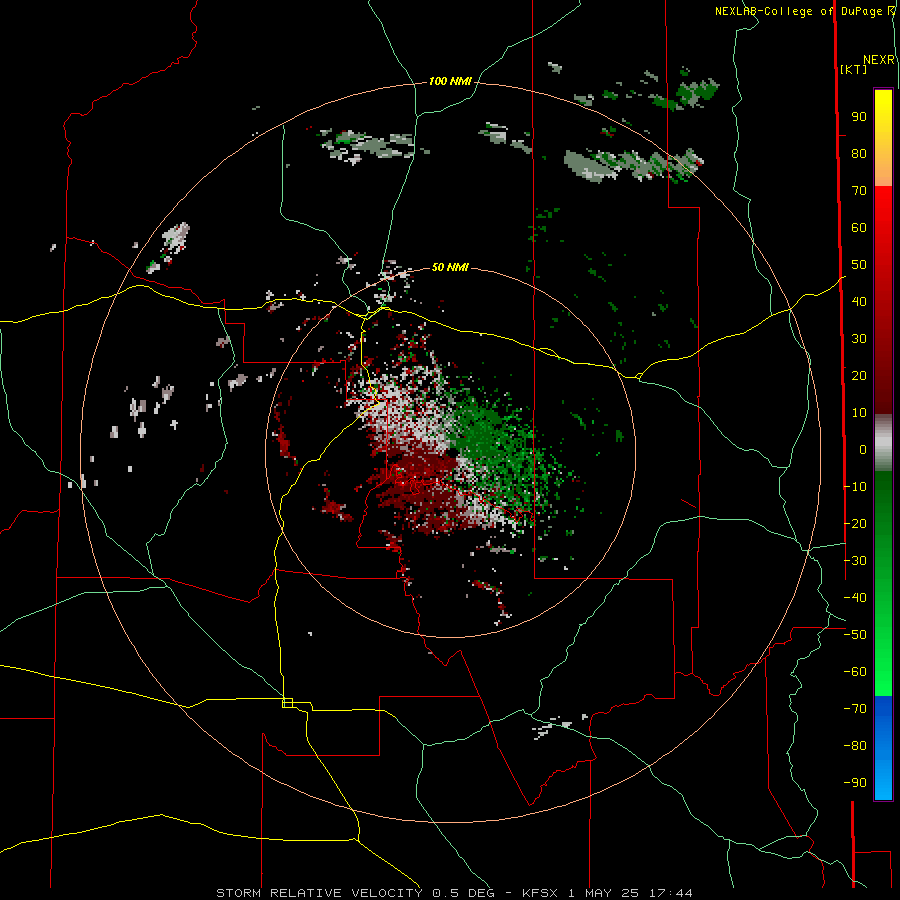Click the Storm Relative Velocity caption at bottom
The width and height of the screenshot is (900, 900).
point(454,893)
